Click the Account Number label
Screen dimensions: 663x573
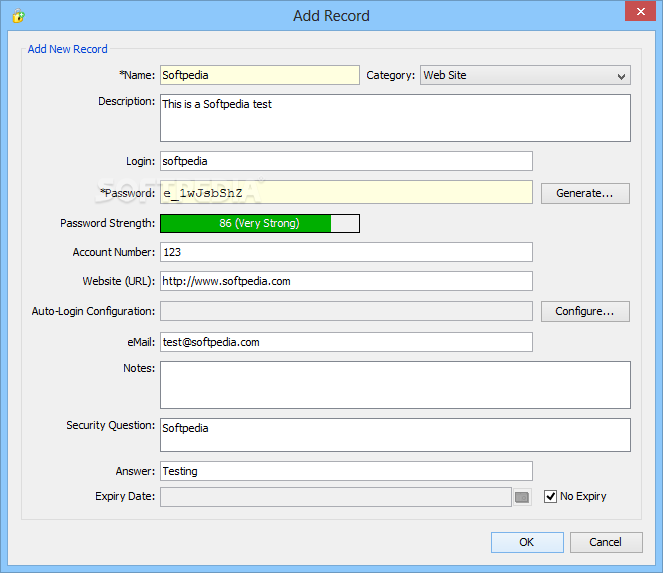pos(114,252)
